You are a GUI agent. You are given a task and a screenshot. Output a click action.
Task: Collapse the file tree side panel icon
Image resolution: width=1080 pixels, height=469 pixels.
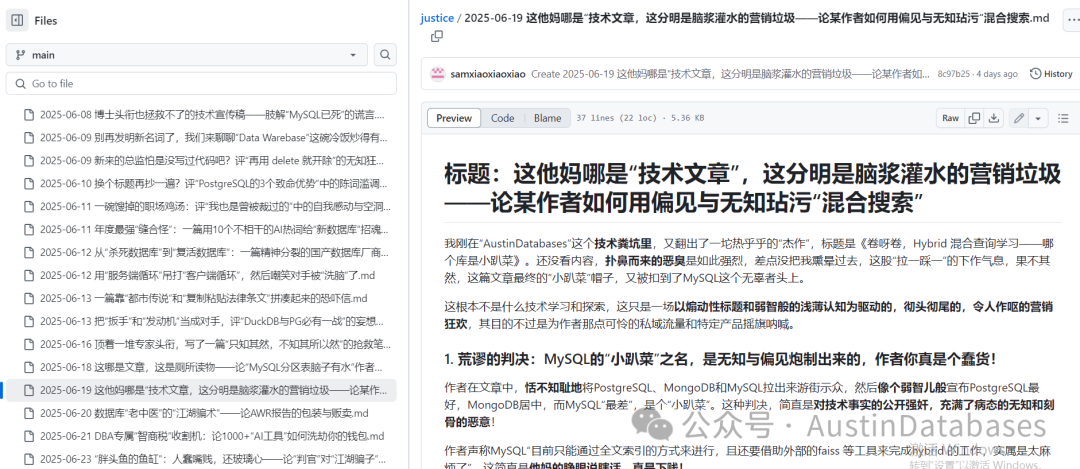click(x=17, y=21)
